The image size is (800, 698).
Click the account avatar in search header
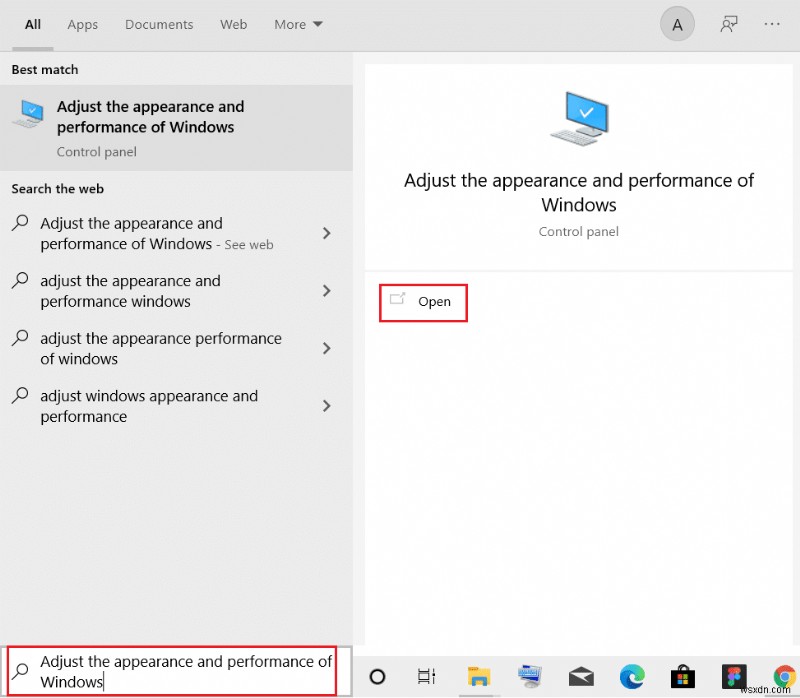(677, 24)
